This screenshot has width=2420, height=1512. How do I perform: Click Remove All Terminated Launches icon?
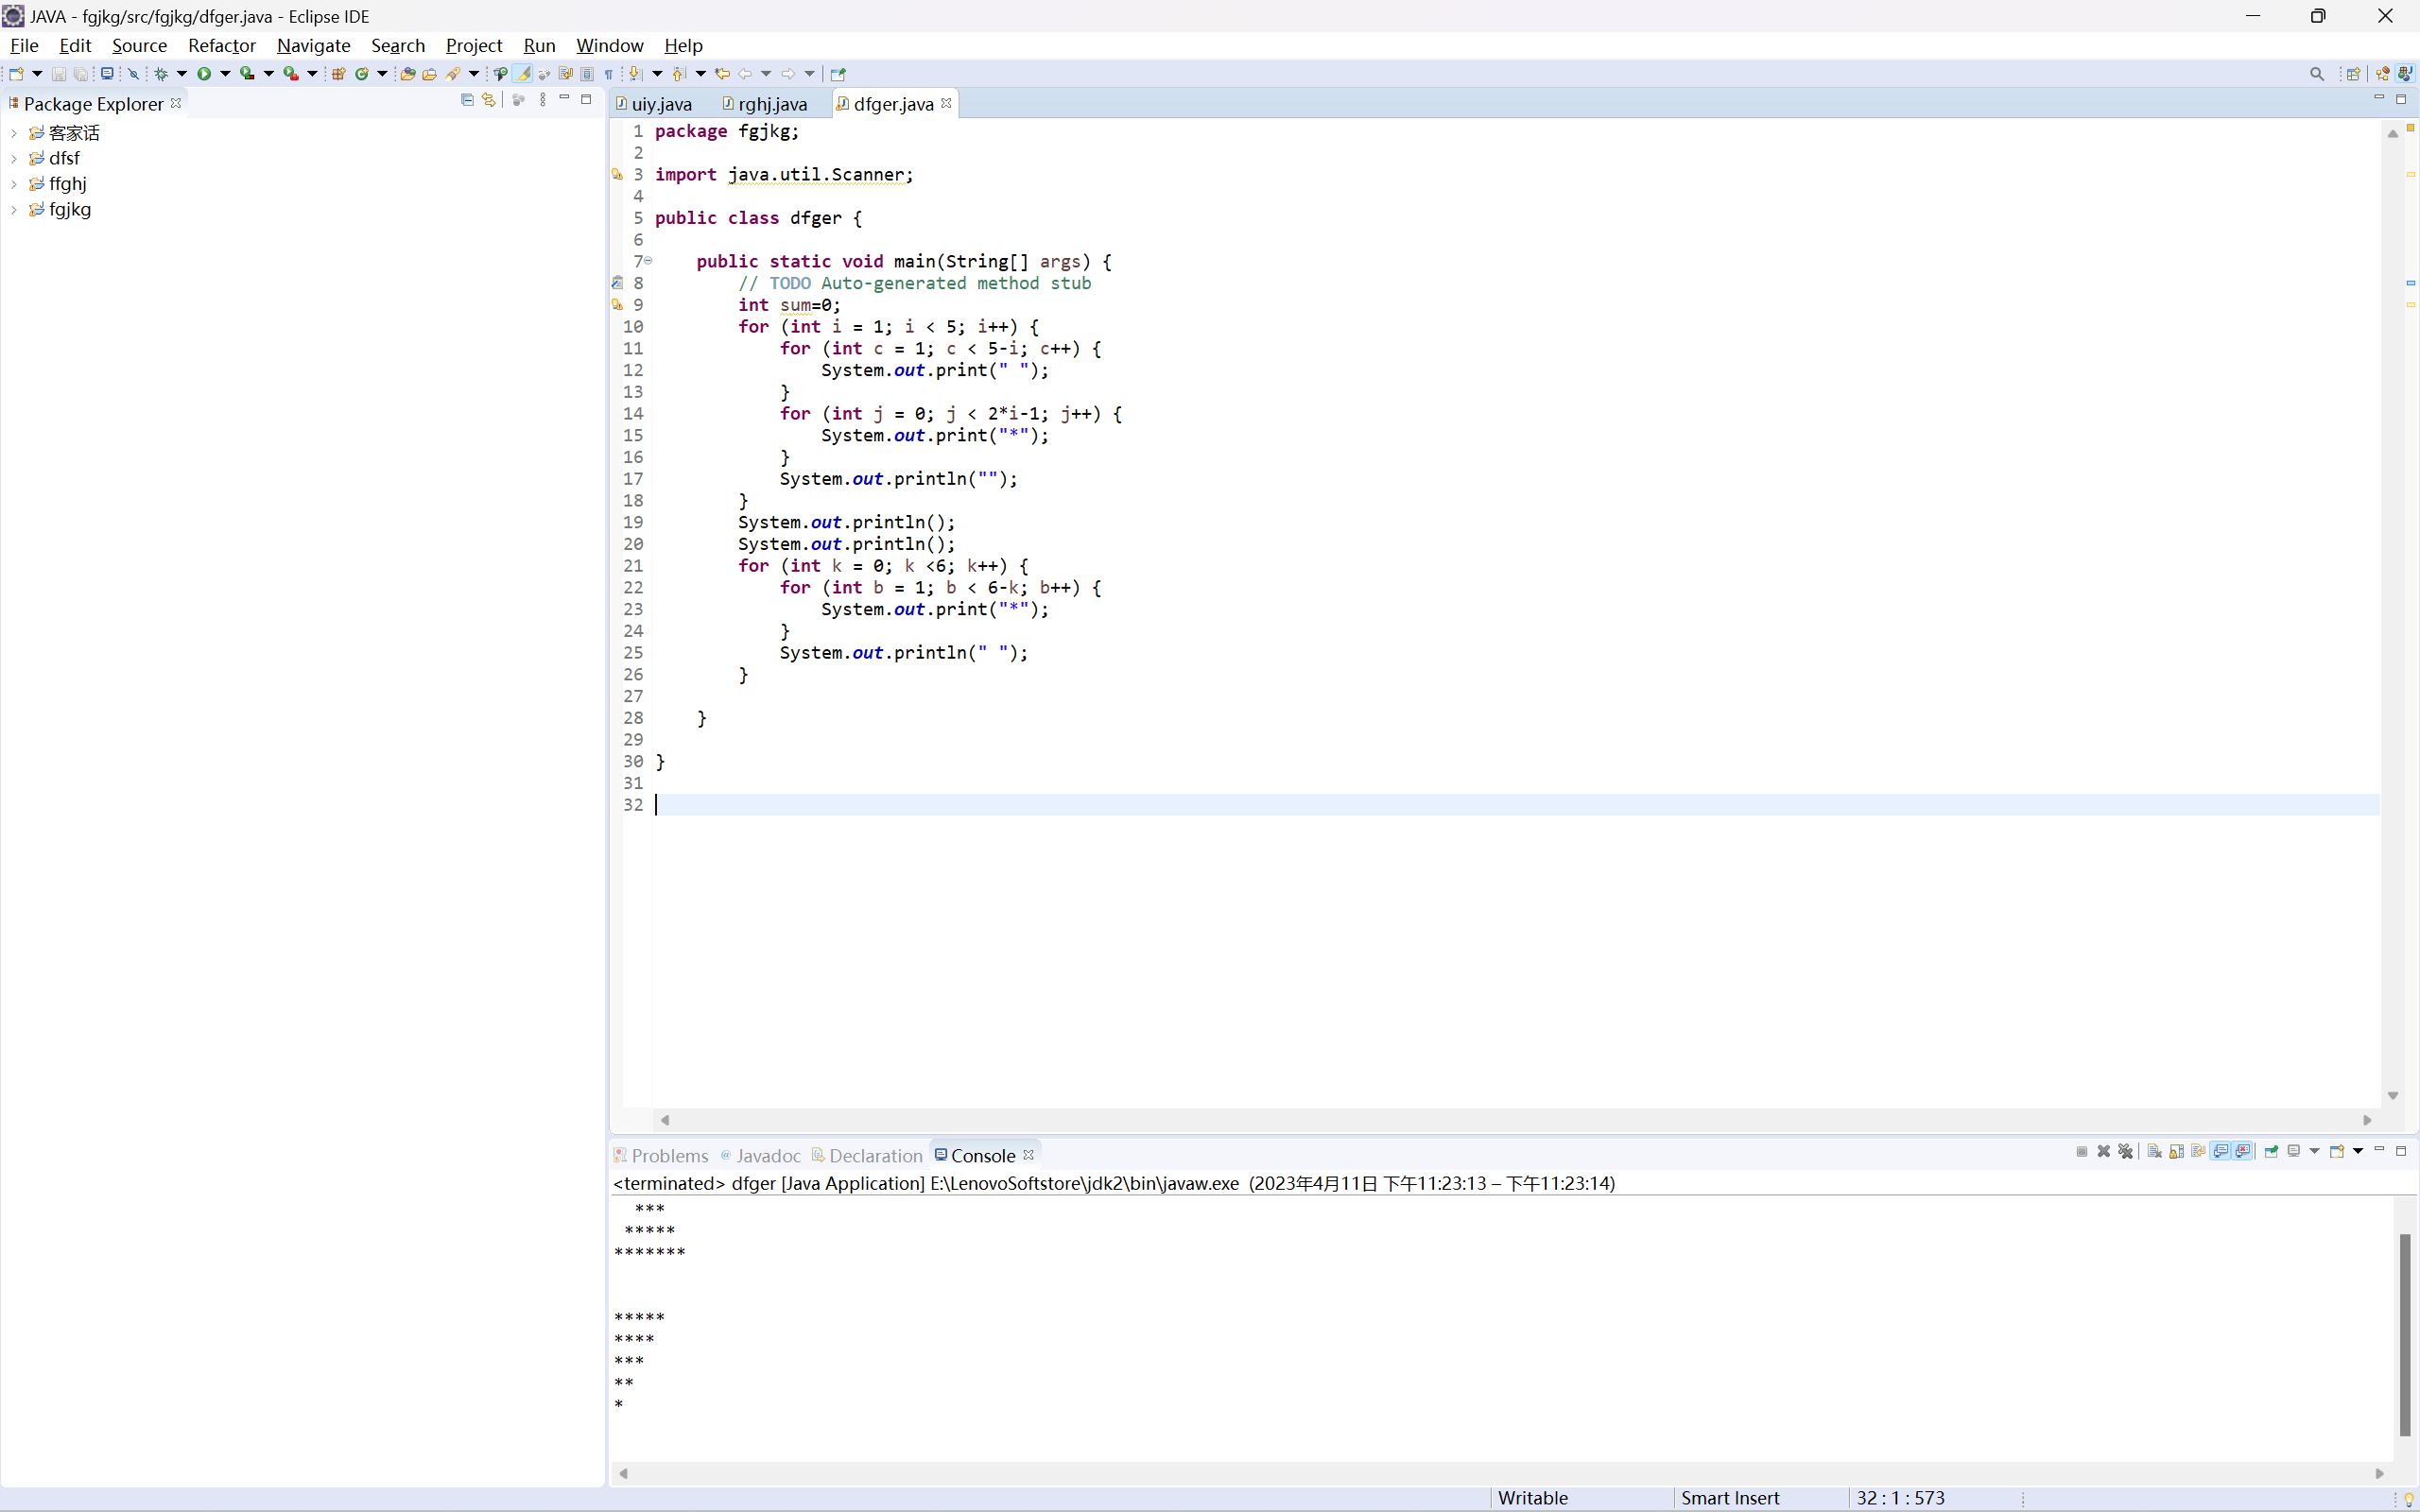click(x=2125, y=1152)
